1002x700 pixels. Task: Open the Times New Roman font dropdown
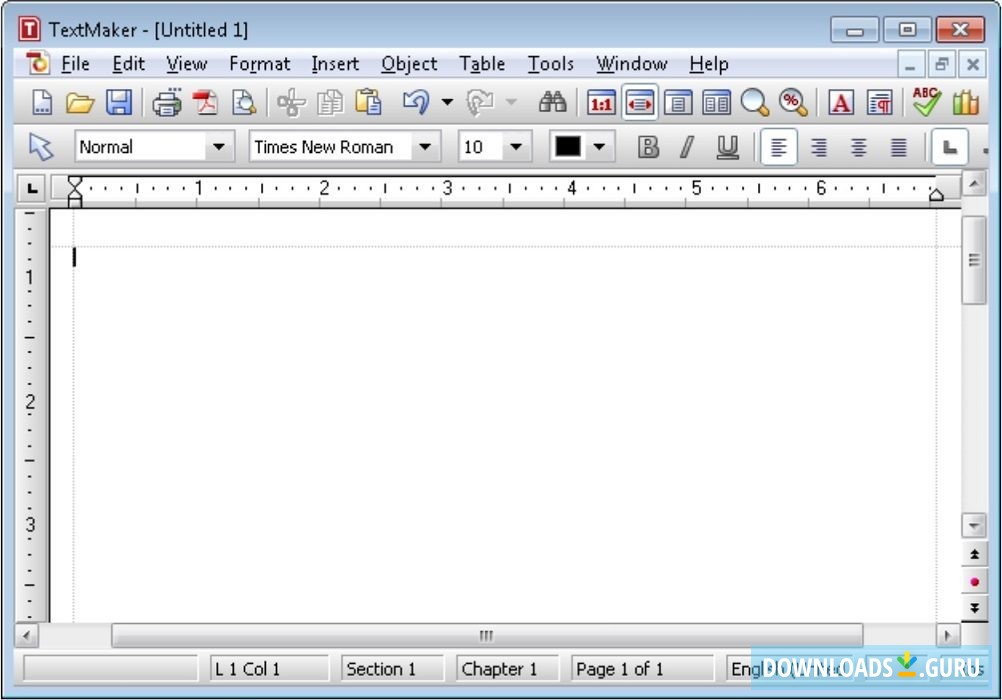424,147
